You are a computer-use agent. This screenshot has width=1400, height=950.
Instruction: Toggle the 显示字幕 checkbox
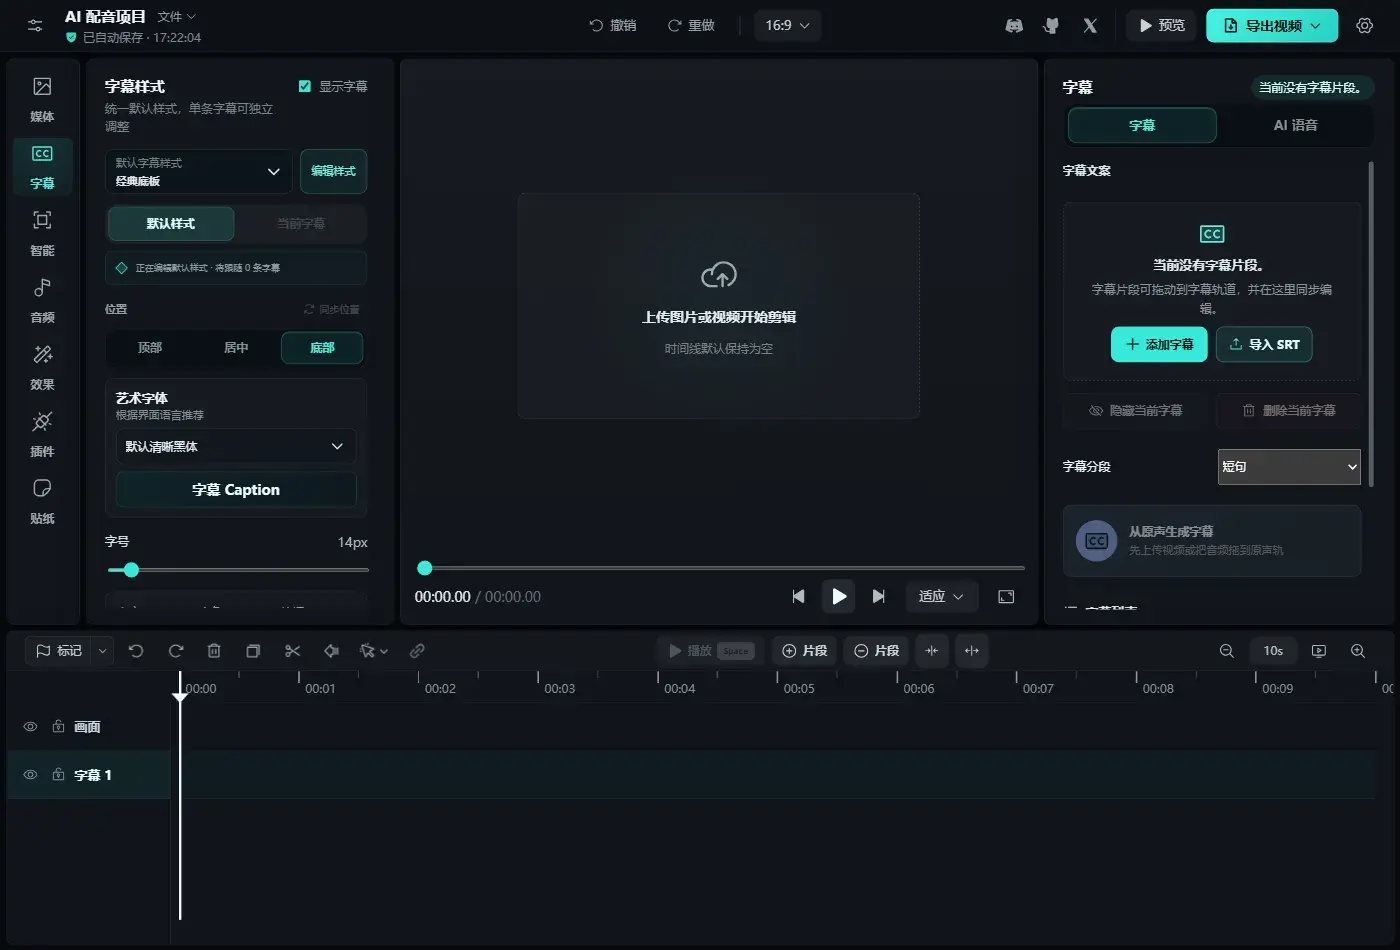(x=305, y=87)
